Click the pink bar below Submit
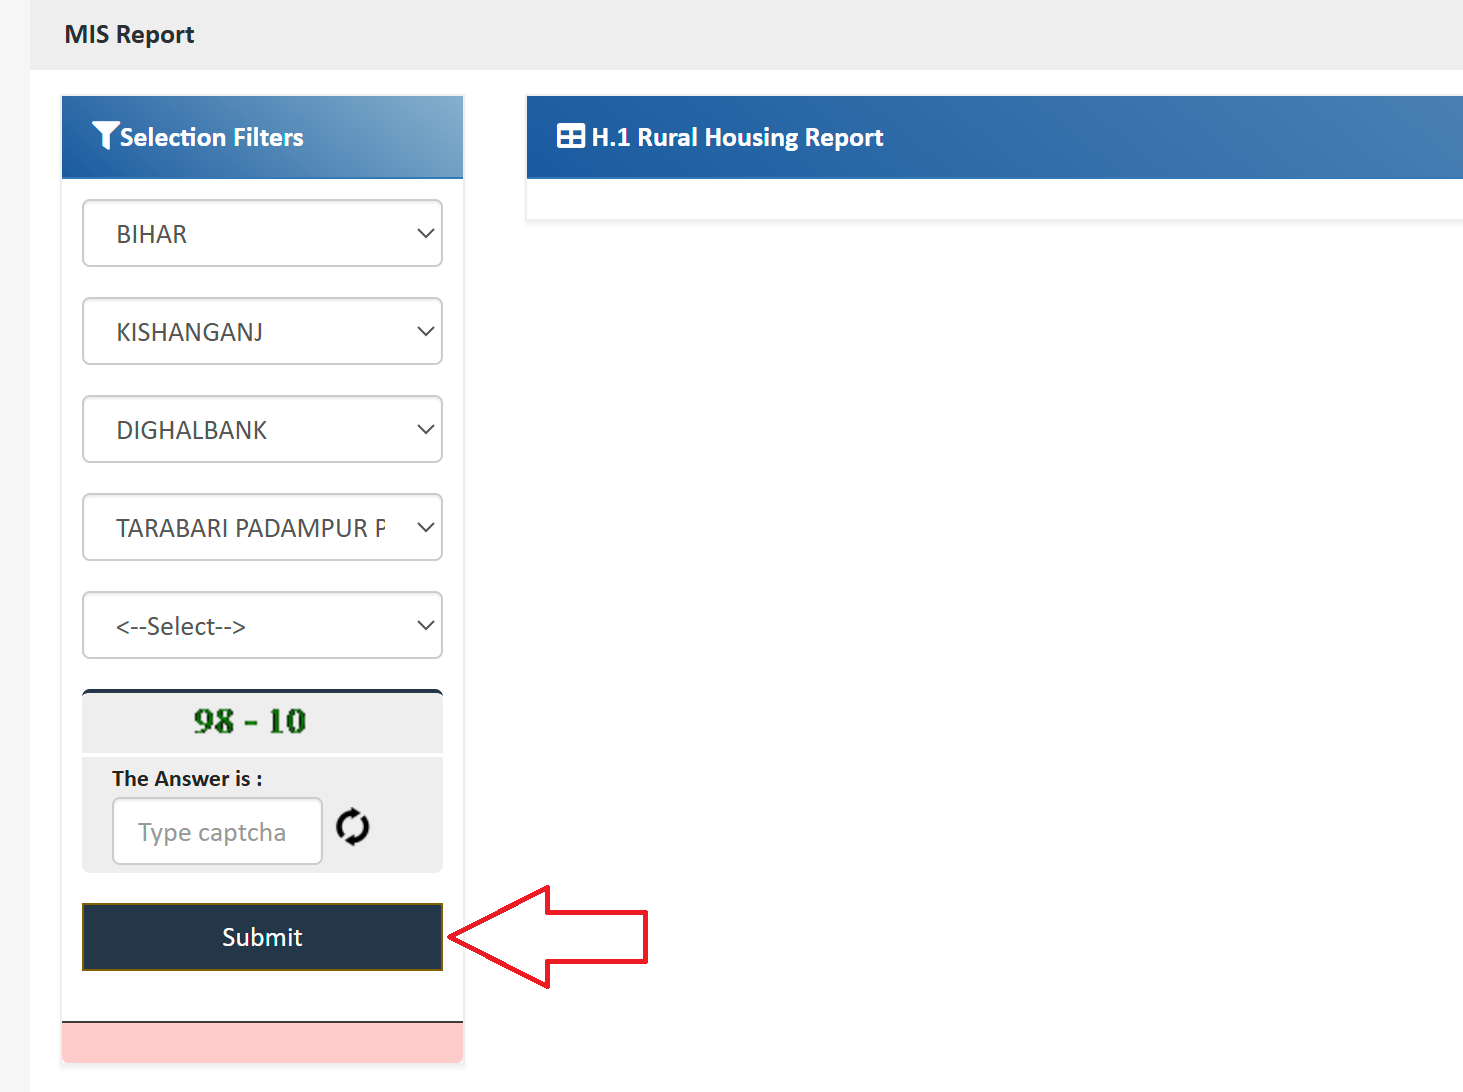The height and width of the screenshot is (1092, 1463). (262, 1043)
